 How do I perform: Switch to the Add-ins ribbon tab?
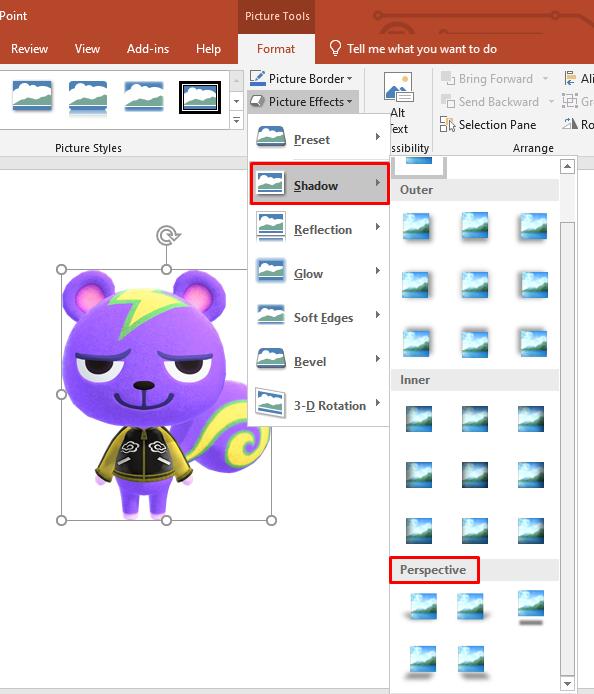tap(148, 49)
